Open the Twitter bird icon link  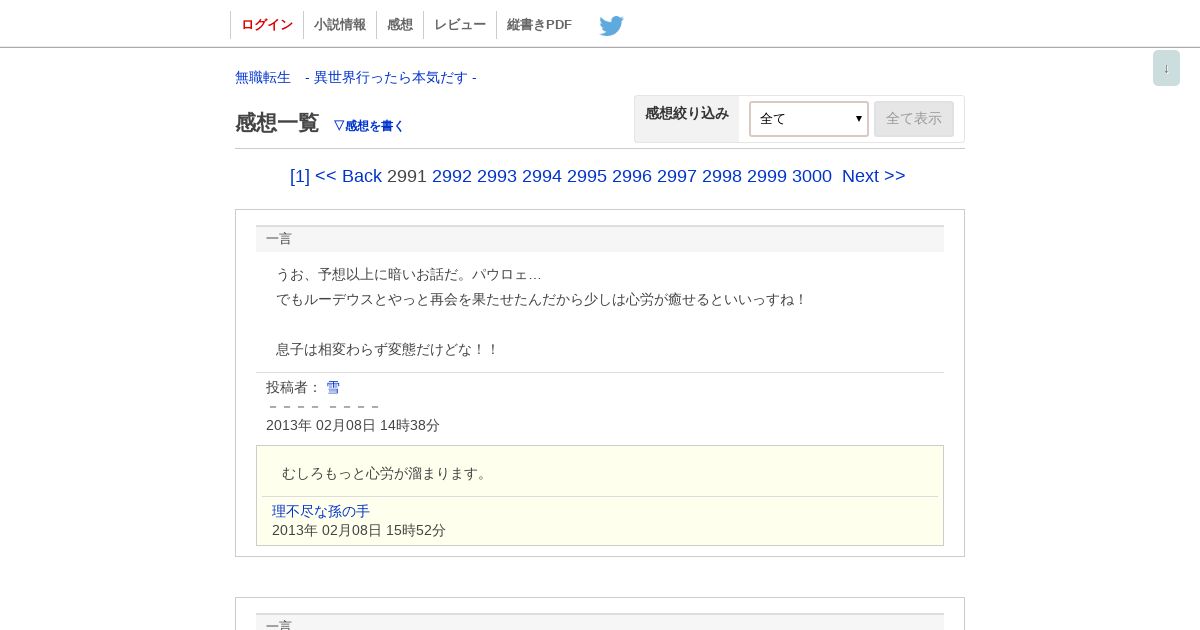611,25
